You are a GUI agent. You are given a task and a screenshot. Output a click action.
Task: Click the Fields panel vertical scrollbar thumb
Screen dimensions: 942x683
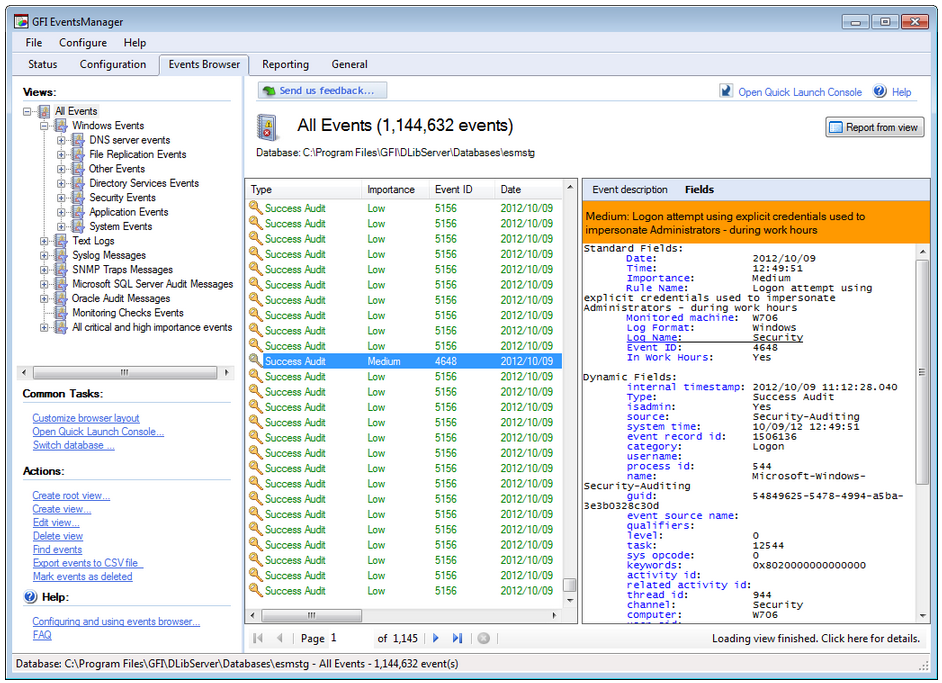[x=922, y=372]
